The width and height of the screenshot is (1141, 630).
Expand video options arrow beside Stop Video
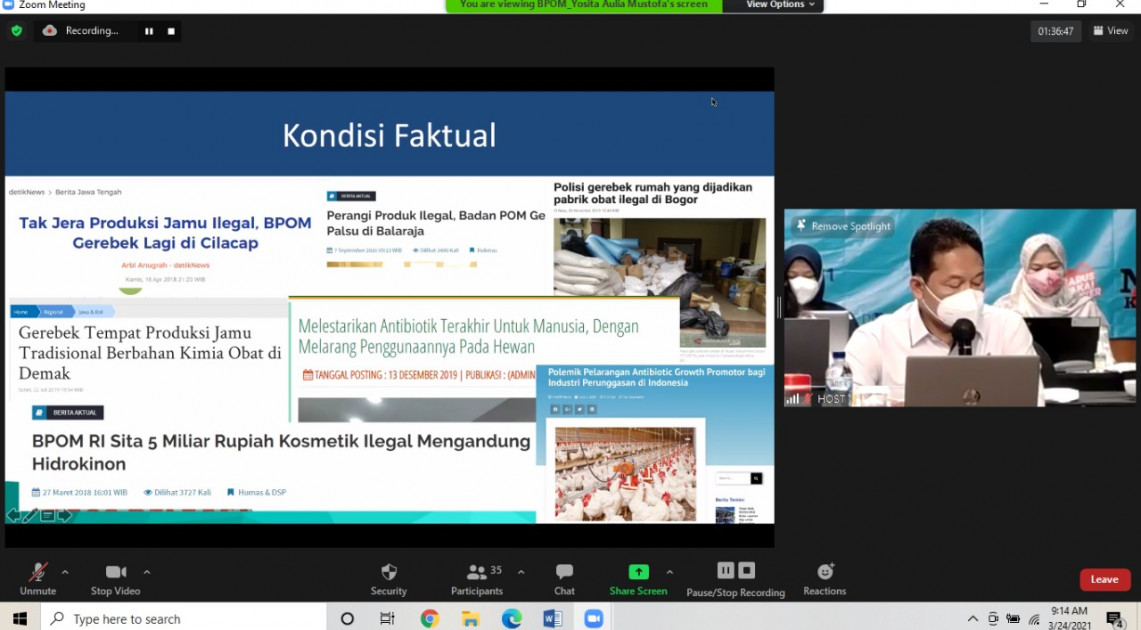[x=147, y=572]
